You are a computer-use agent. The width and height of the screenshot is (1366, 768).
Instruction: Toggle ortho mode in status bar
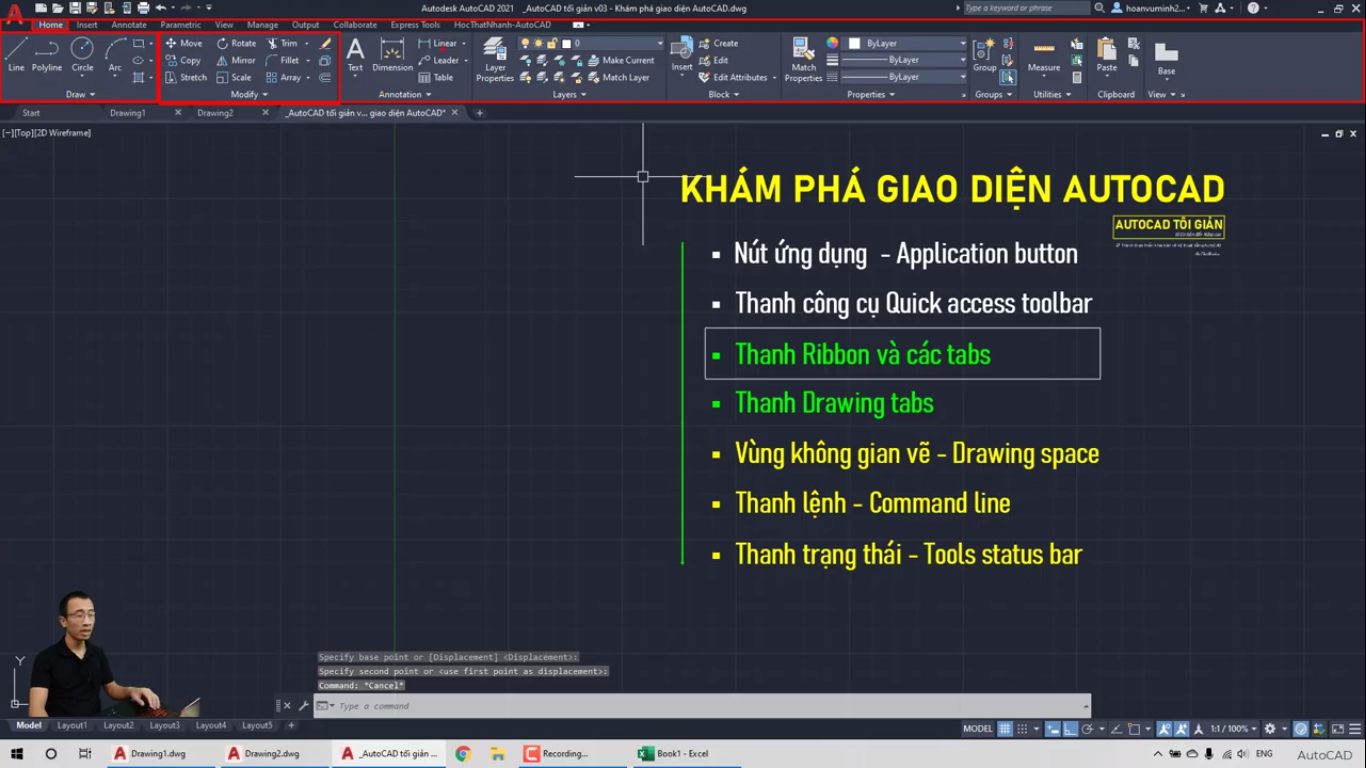point(1070,729)
